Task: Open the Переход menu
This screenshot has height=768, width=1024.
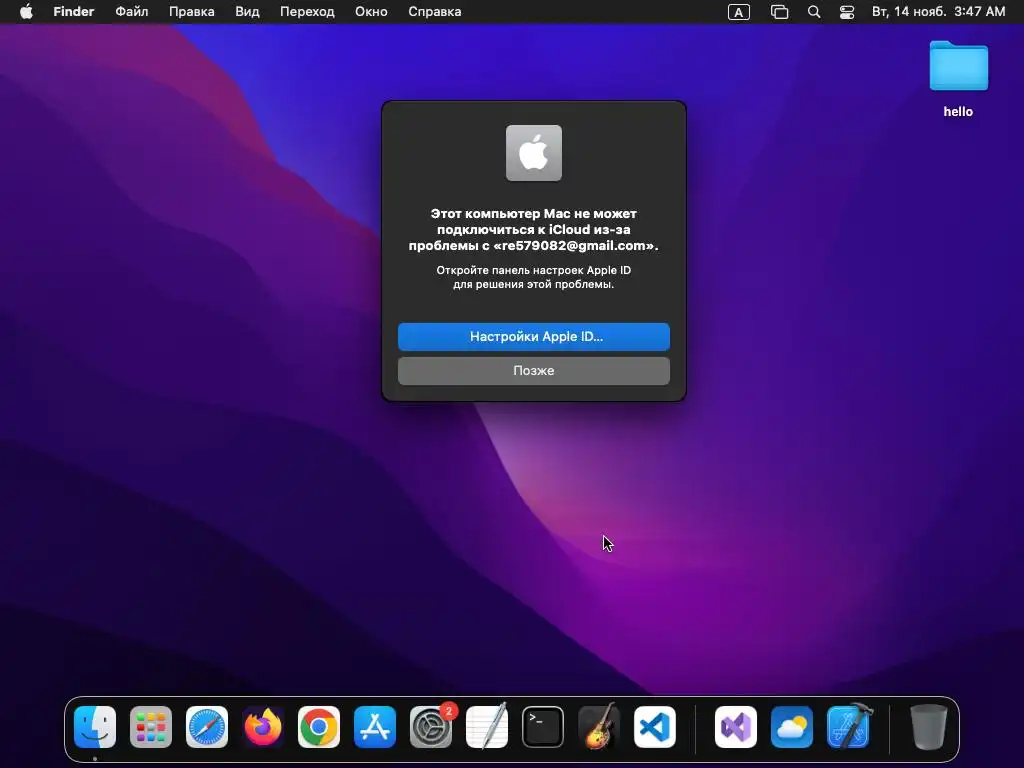Action: tap(307, 12)
